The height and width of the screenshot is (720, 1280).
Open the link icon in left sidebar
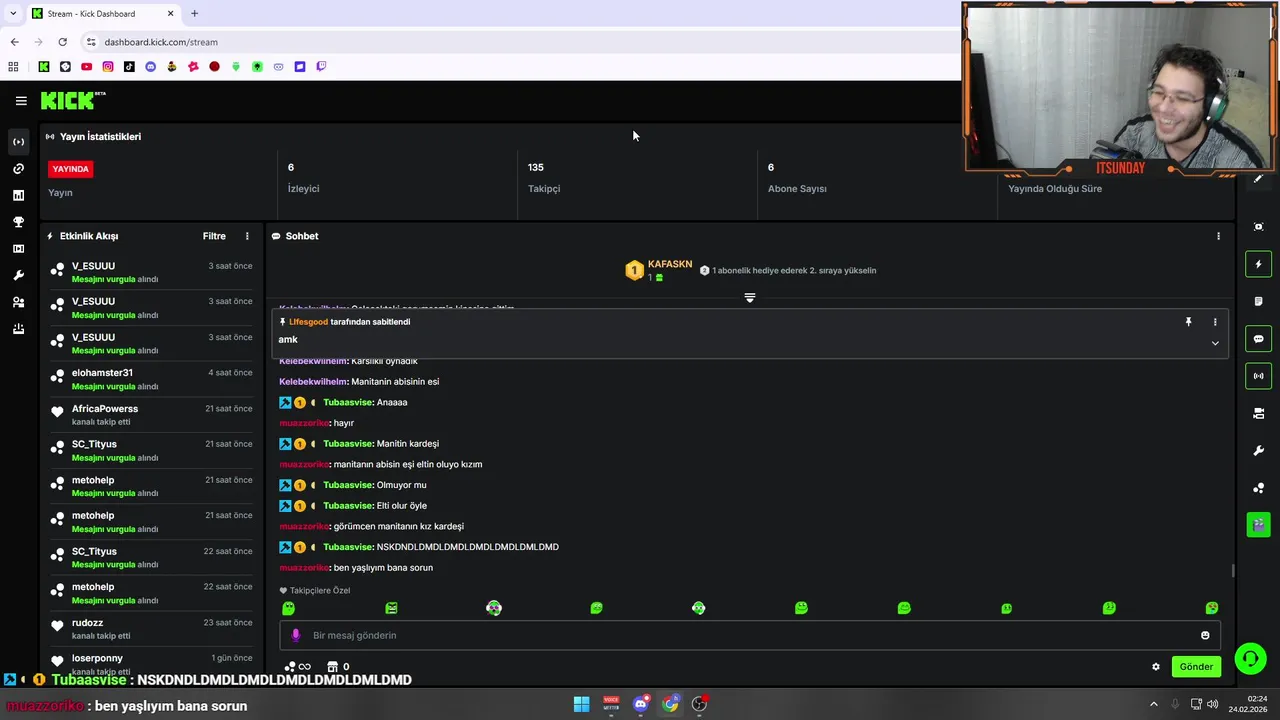(18, 169)
